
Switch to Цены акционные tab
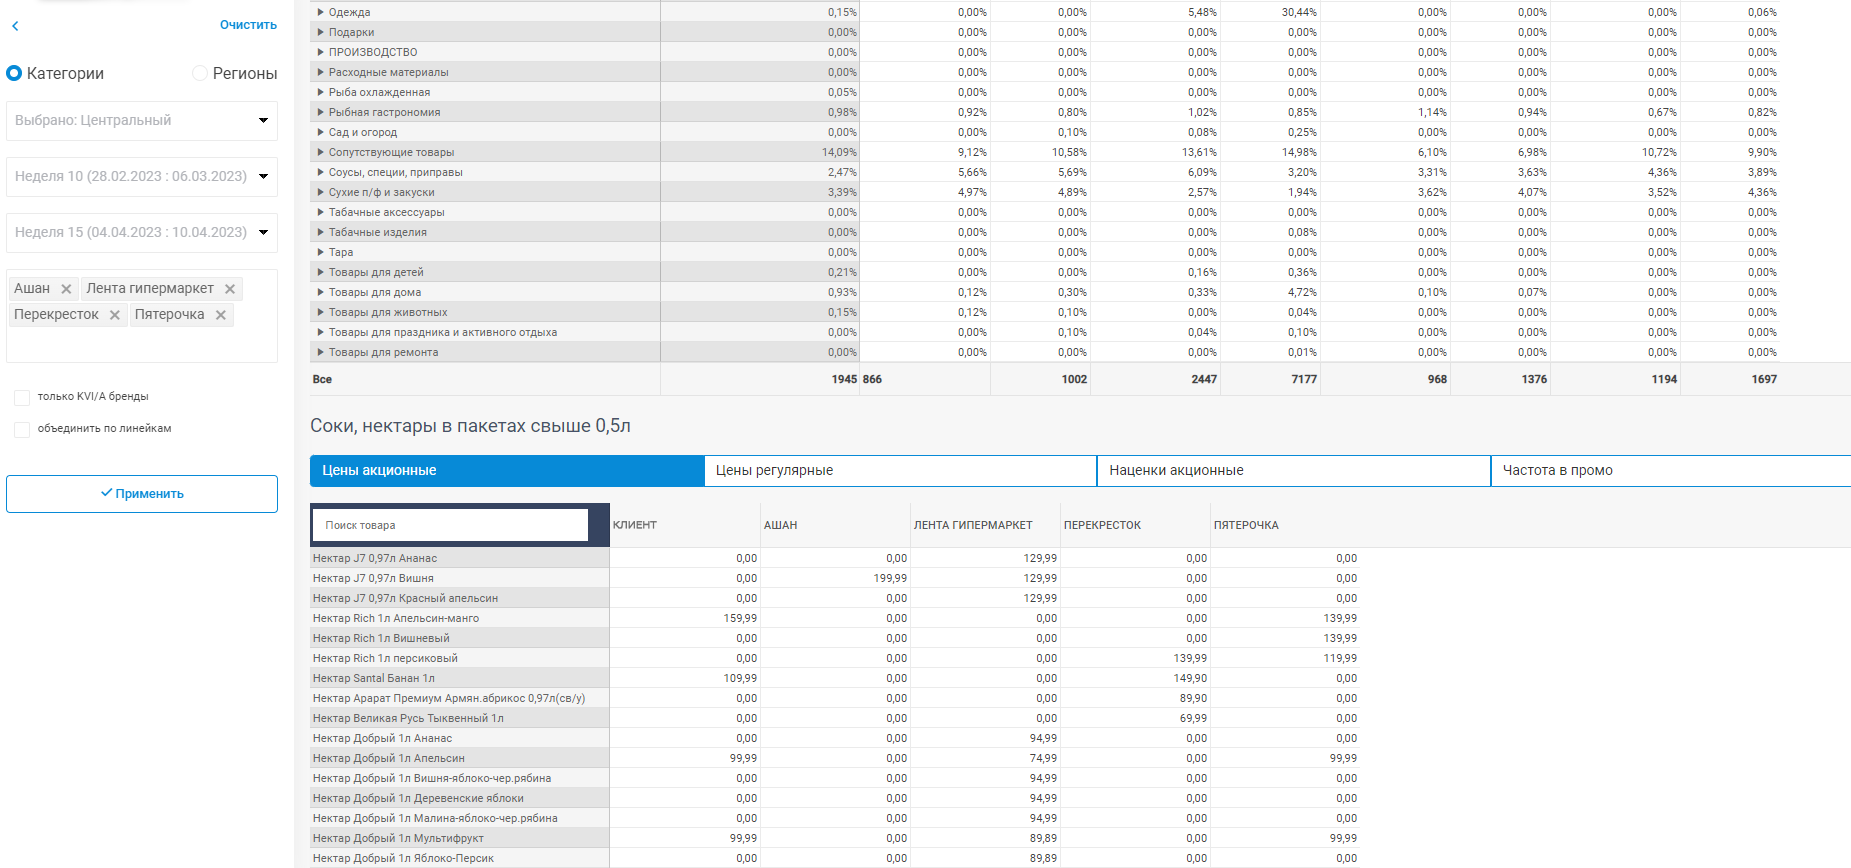(507, 471)
